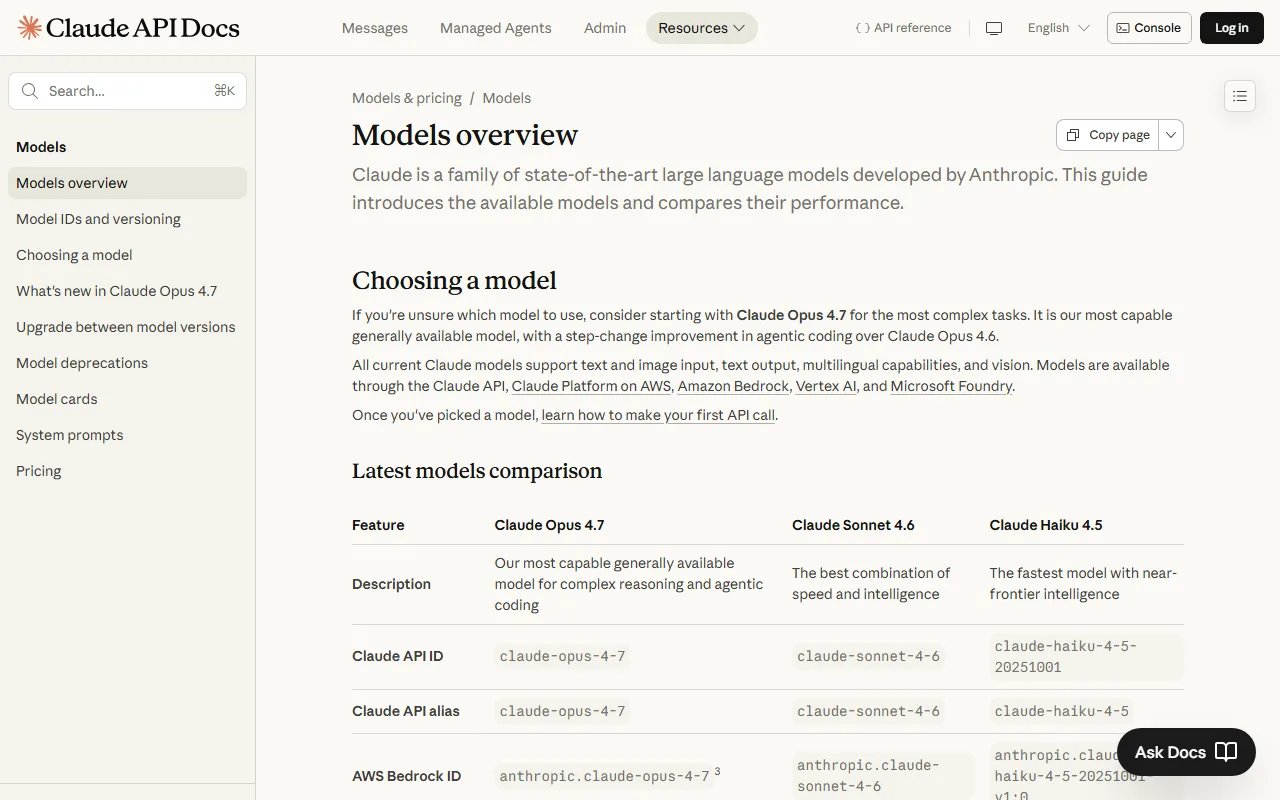
Task: Open the English language selector
Action: pyautogui.click(x=1058, y=28)
